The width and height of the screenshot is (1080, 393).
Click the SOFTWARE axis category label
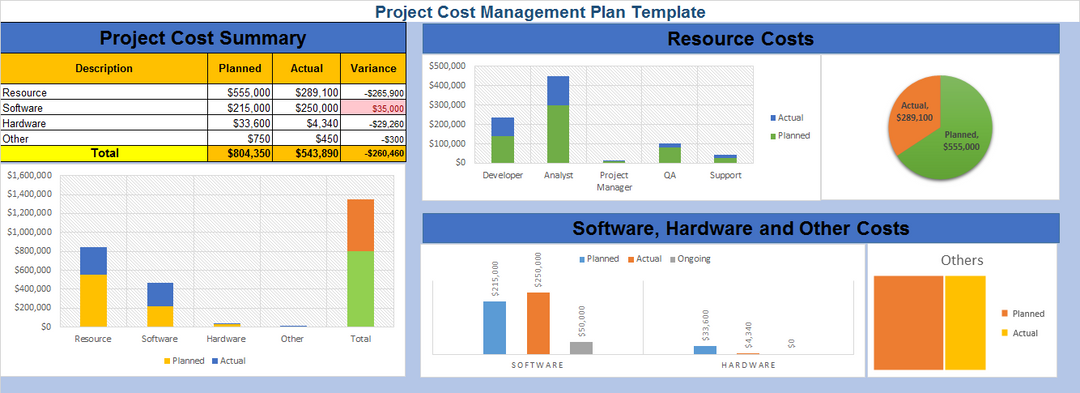click(537, 365)
